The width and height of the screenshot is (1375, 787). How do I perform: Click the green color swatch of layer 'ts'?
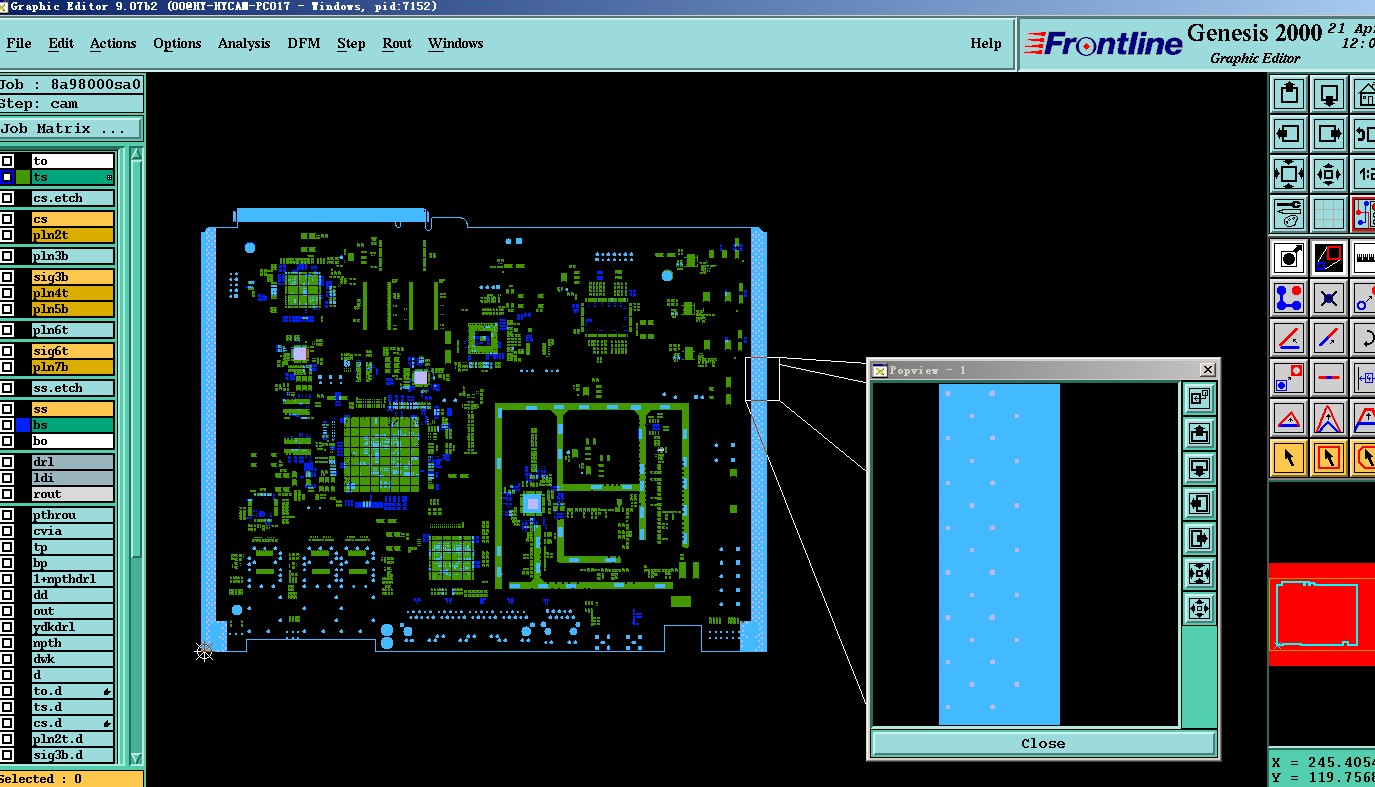(x=22, y=177)
